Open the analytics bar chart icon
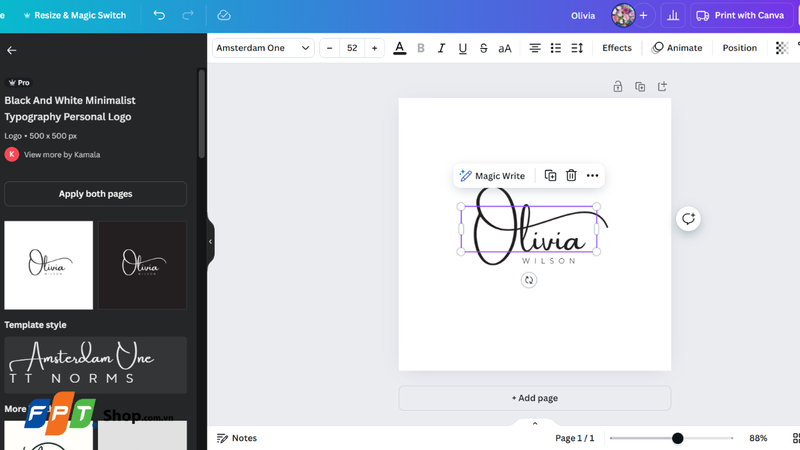Screen dimensions: 800x450 tap(673, 15)
